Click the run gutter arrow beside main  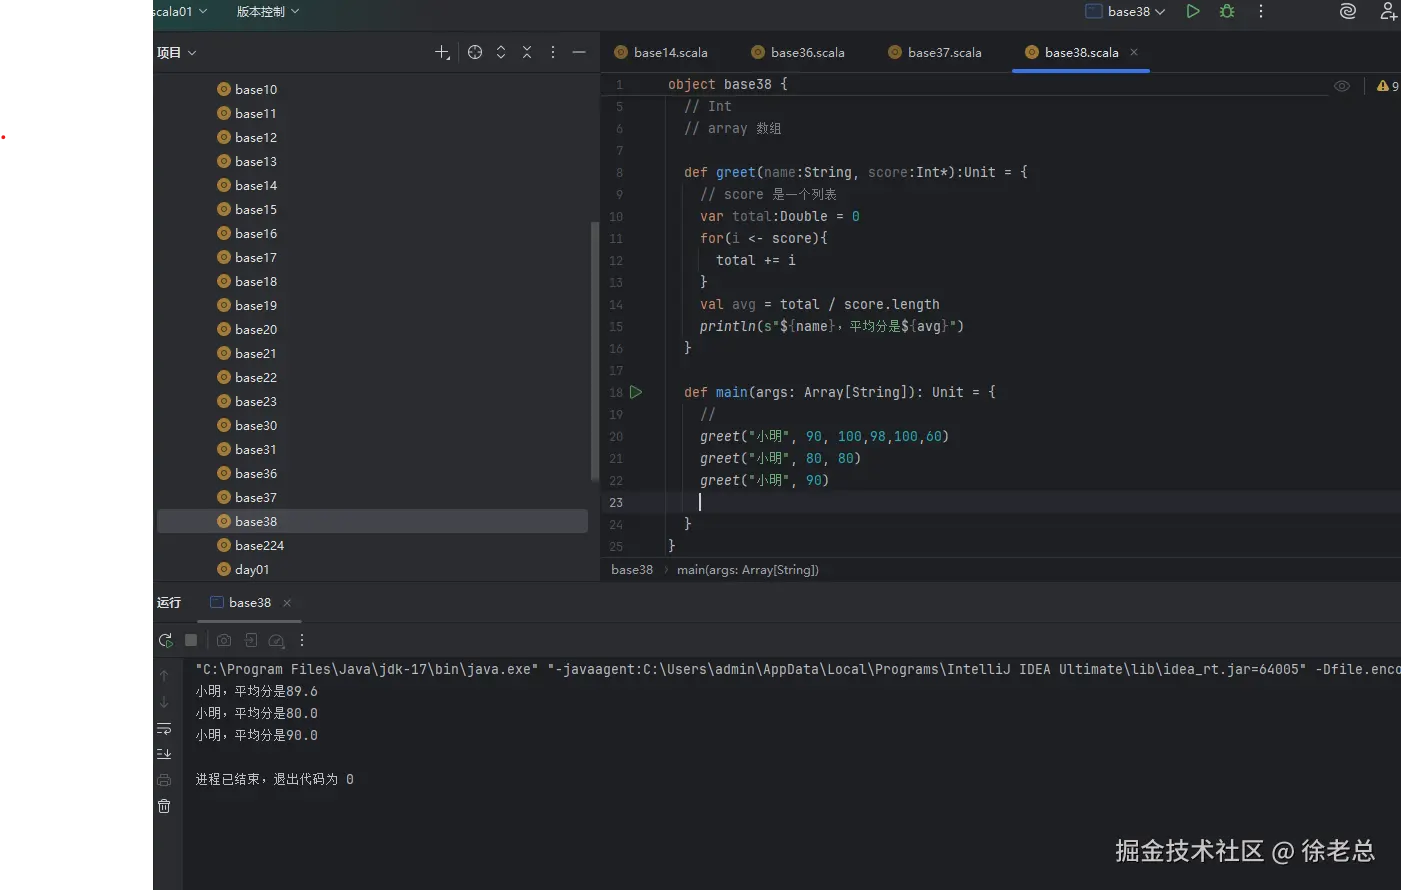coord(636,392)
